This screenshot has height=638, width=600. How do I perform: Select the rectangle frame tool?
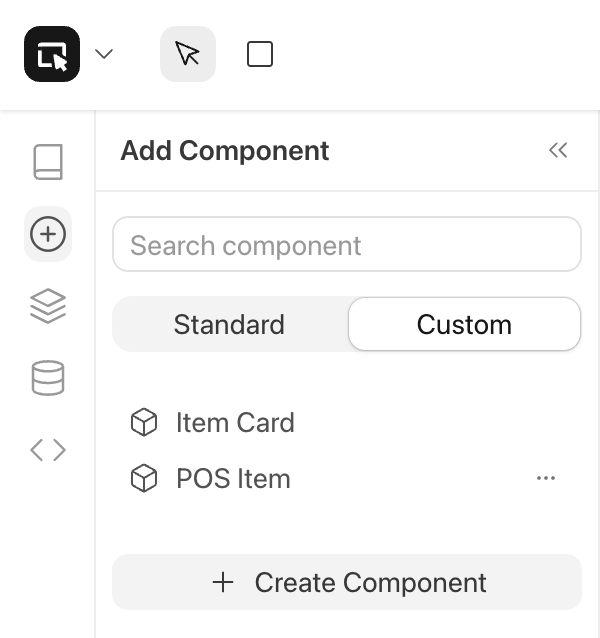pos(260,54)
